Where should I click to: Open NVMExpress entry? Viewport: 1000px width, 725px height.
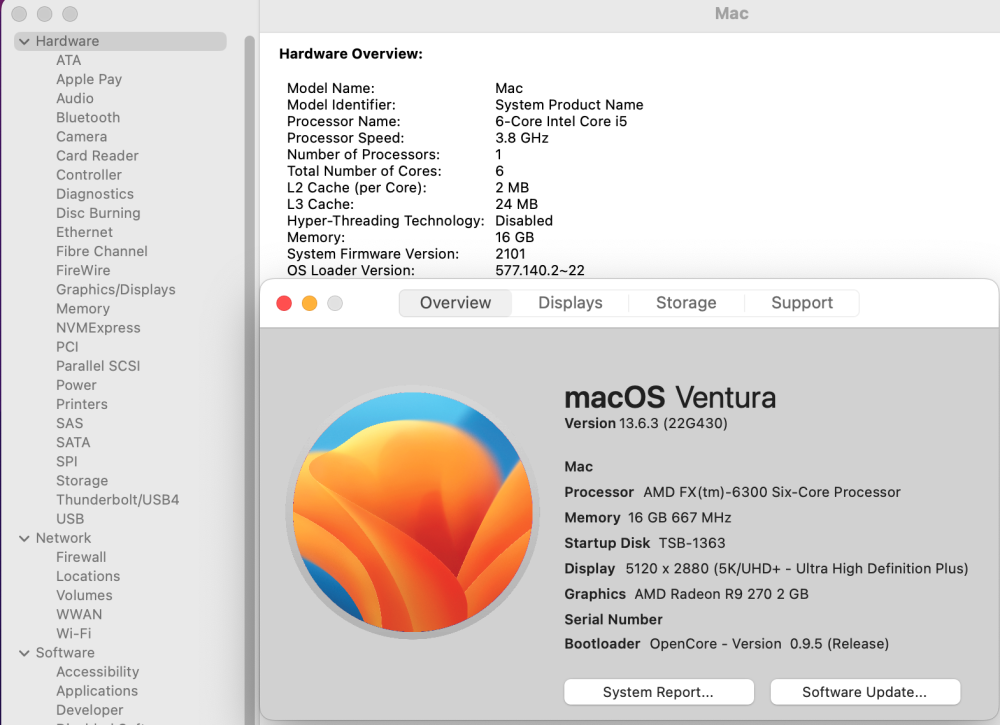[98, 328]
